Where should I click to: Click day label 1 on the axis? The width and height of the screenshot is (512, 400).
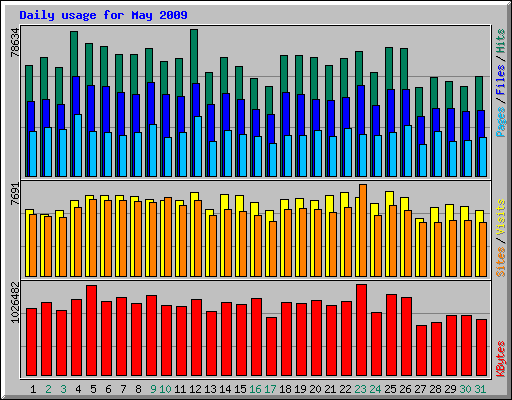pyautogui.click(x=33, y=389)
